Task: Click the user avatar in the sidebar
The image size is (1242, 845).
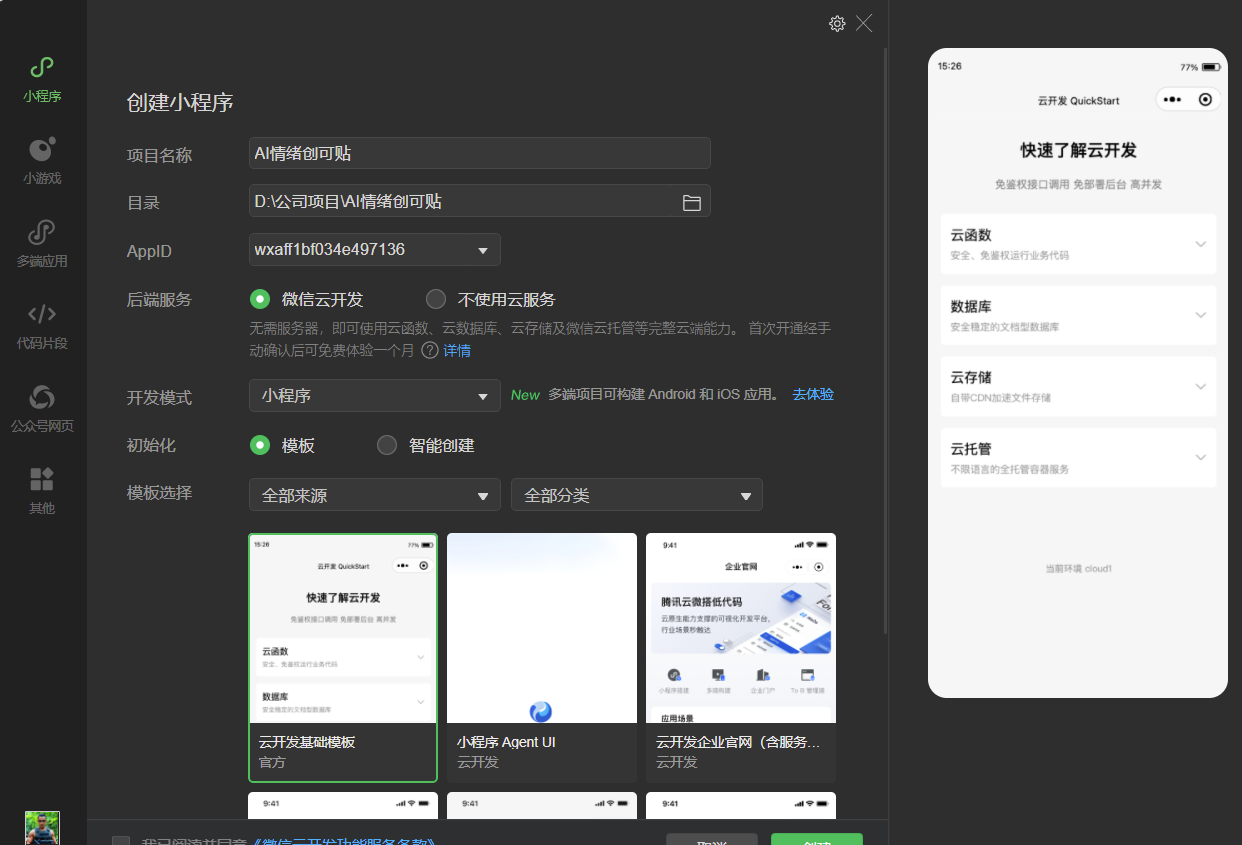Action: click(42, 828)
